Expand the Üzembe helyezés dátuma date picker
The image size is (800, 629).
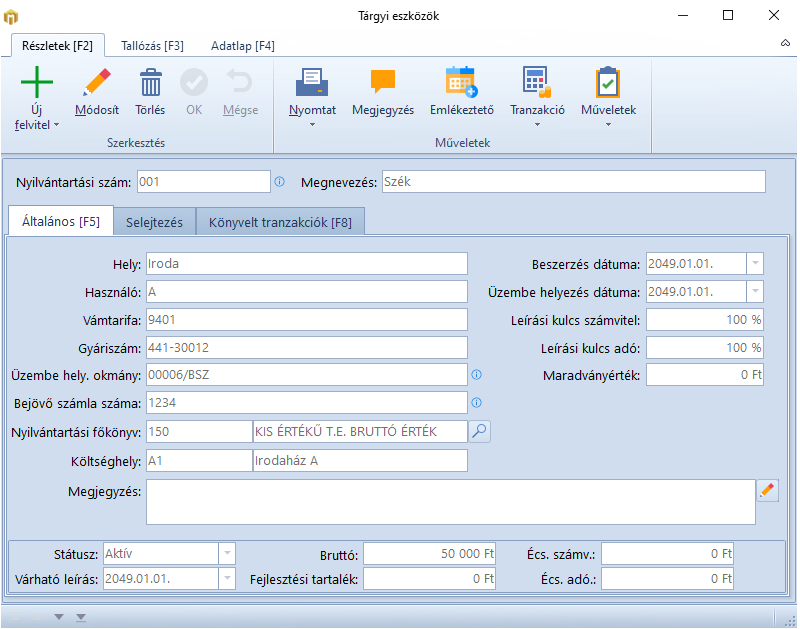pos(755,292)
